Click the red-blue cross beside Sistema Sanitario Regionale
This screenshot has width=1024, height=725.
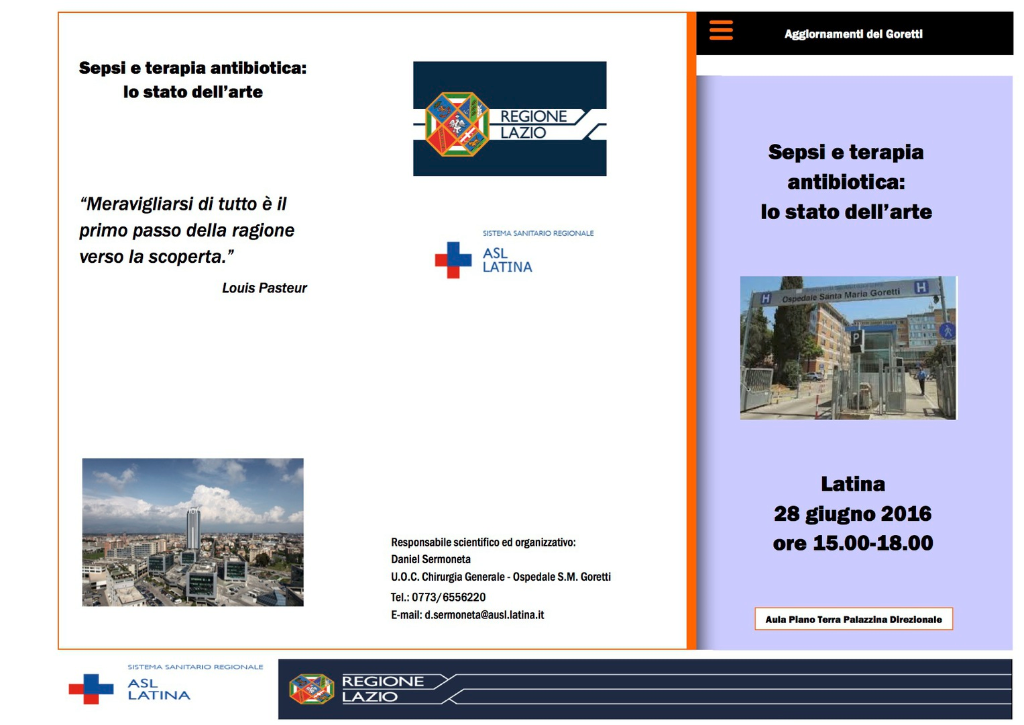click(452, 259)
